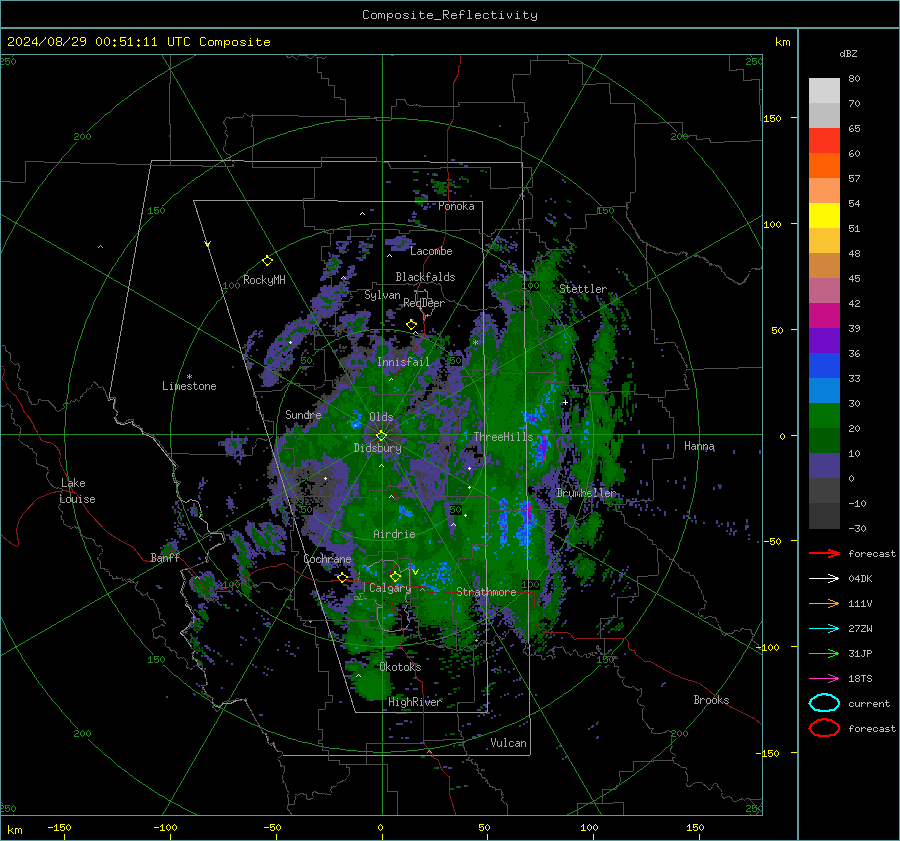The width and height of the screenshot is (900, 841).
Task: Click the green 31JP arrow icon
Action: tap(824, 653)
